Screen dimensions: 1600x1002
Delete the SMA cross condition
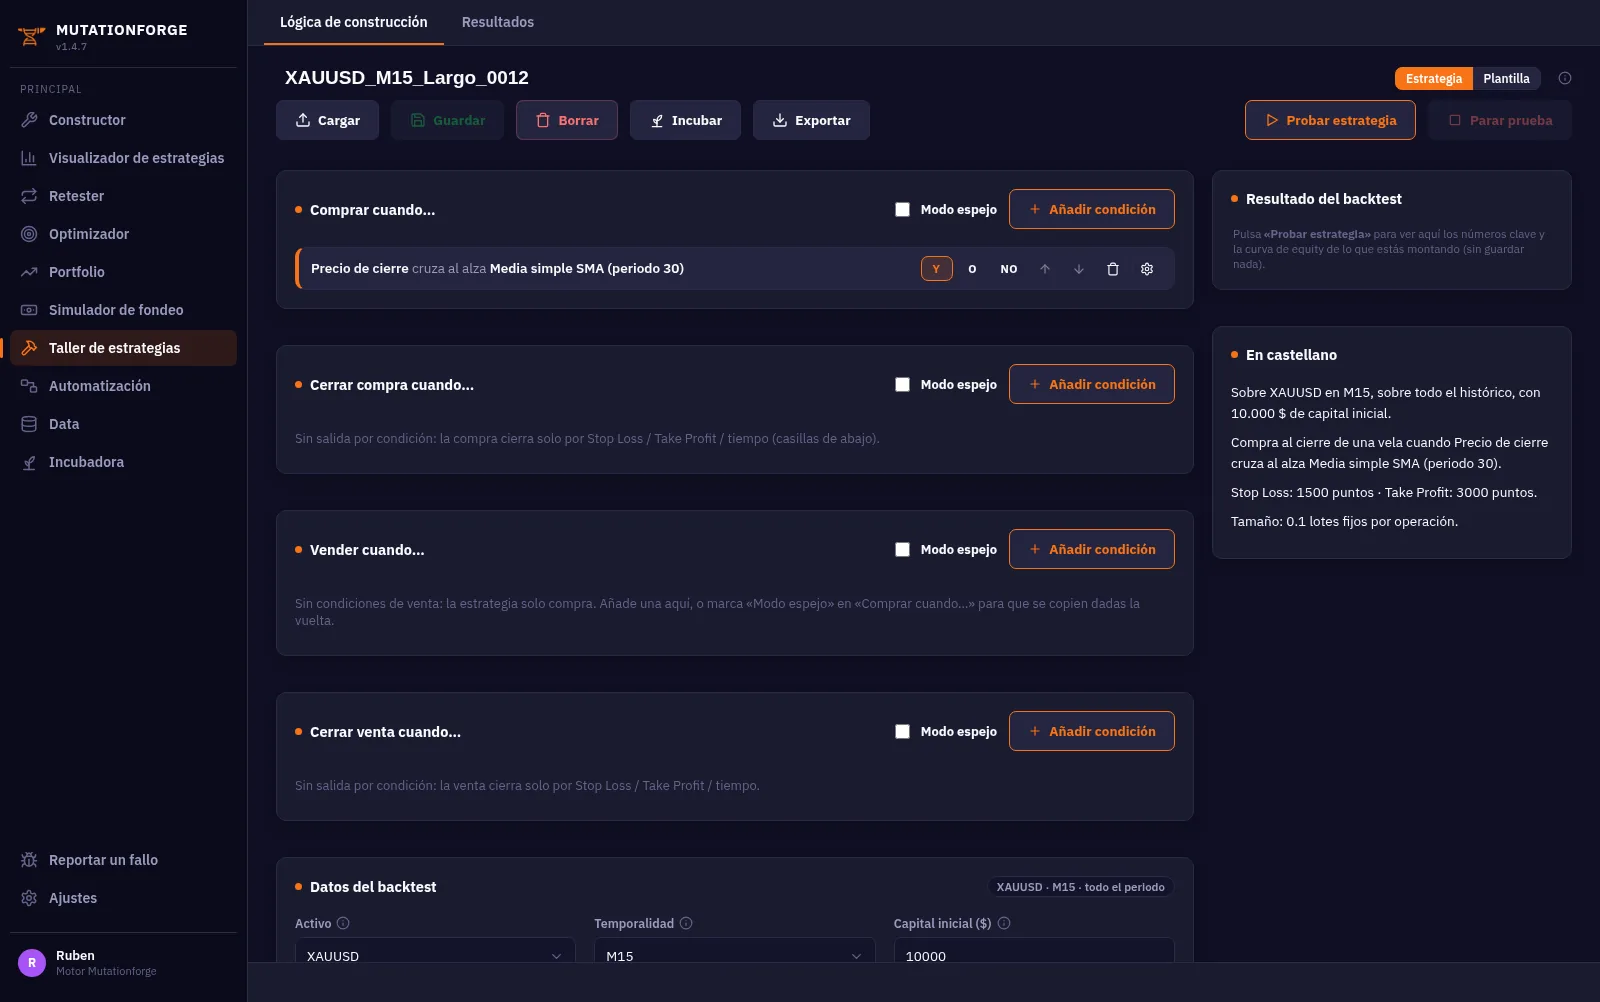pos(1113,269)
